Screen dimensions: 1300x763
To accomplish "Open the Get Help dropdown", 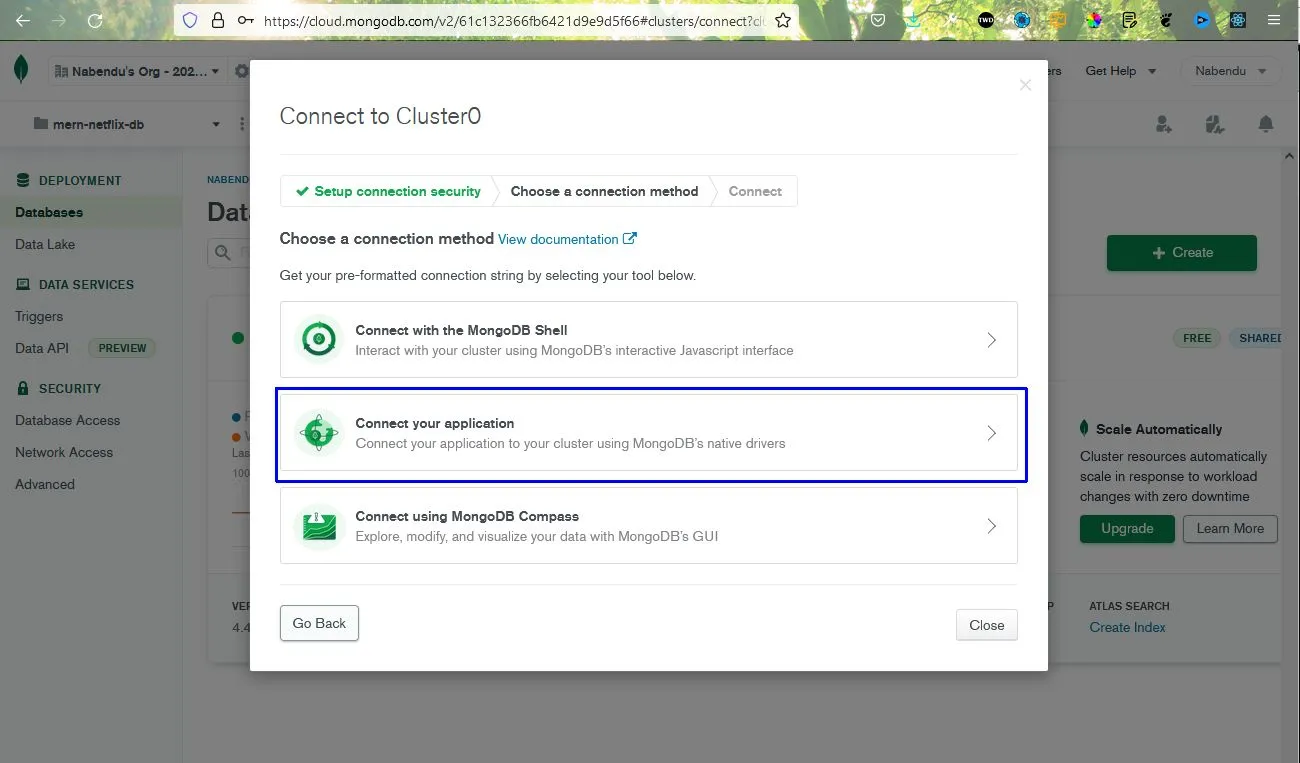I will point(1121,71).
